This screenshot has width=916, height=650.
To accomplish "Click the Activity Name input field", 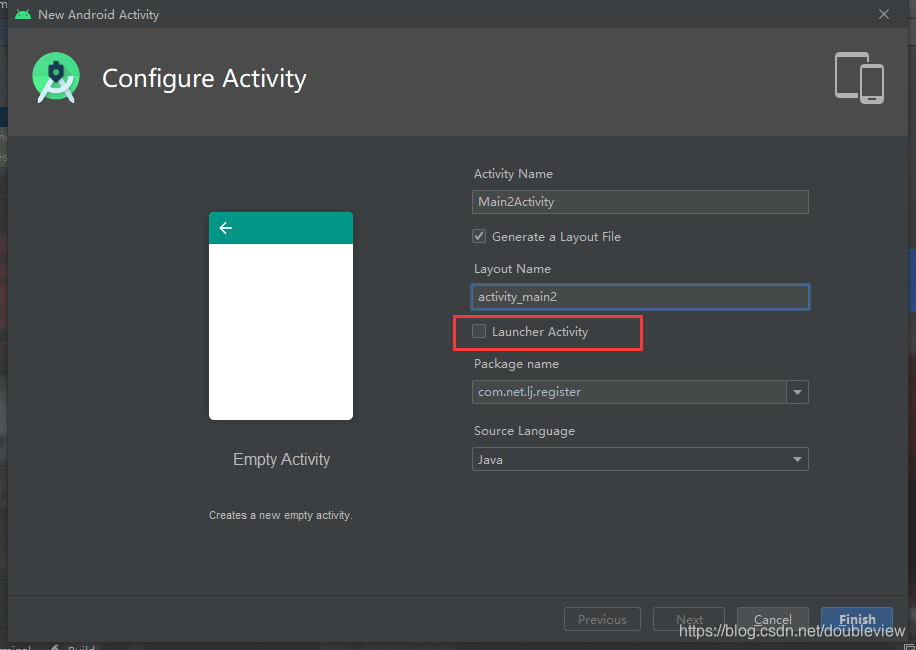I will coord(640,202).
